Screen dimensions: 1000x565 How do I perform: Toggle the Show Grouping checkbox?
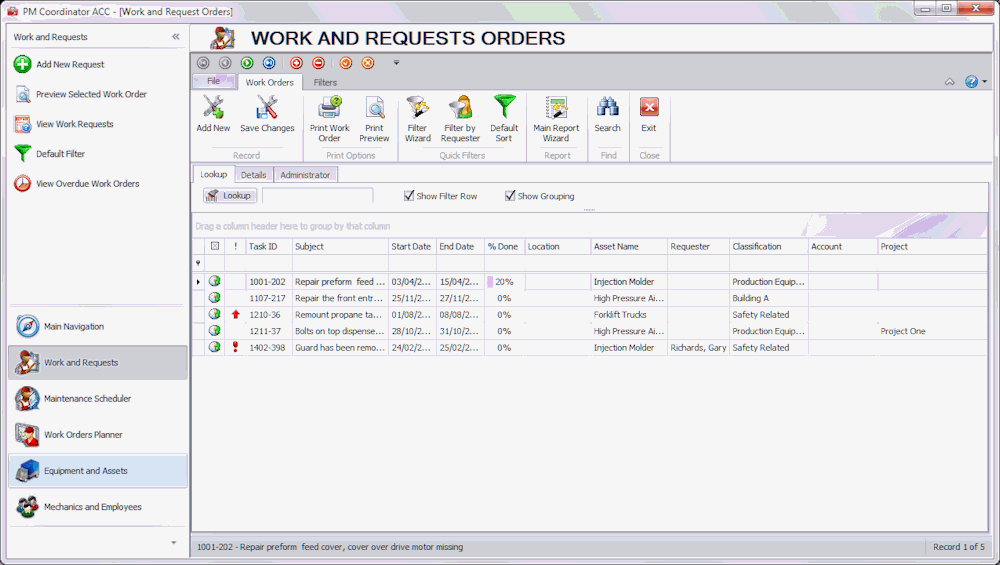(x=510, y=196)
